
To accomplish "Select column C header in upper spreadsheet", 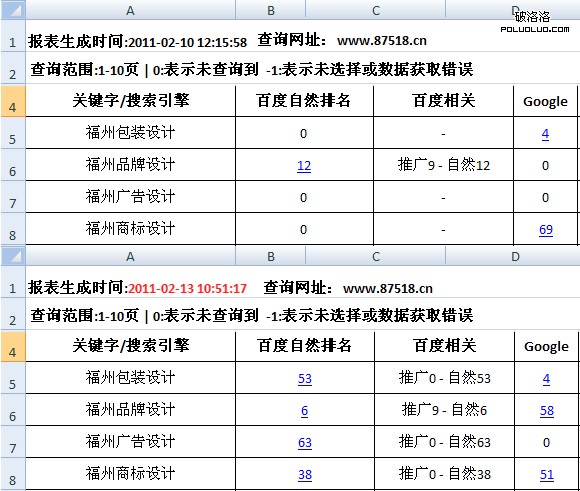I will tap(376, 10).
